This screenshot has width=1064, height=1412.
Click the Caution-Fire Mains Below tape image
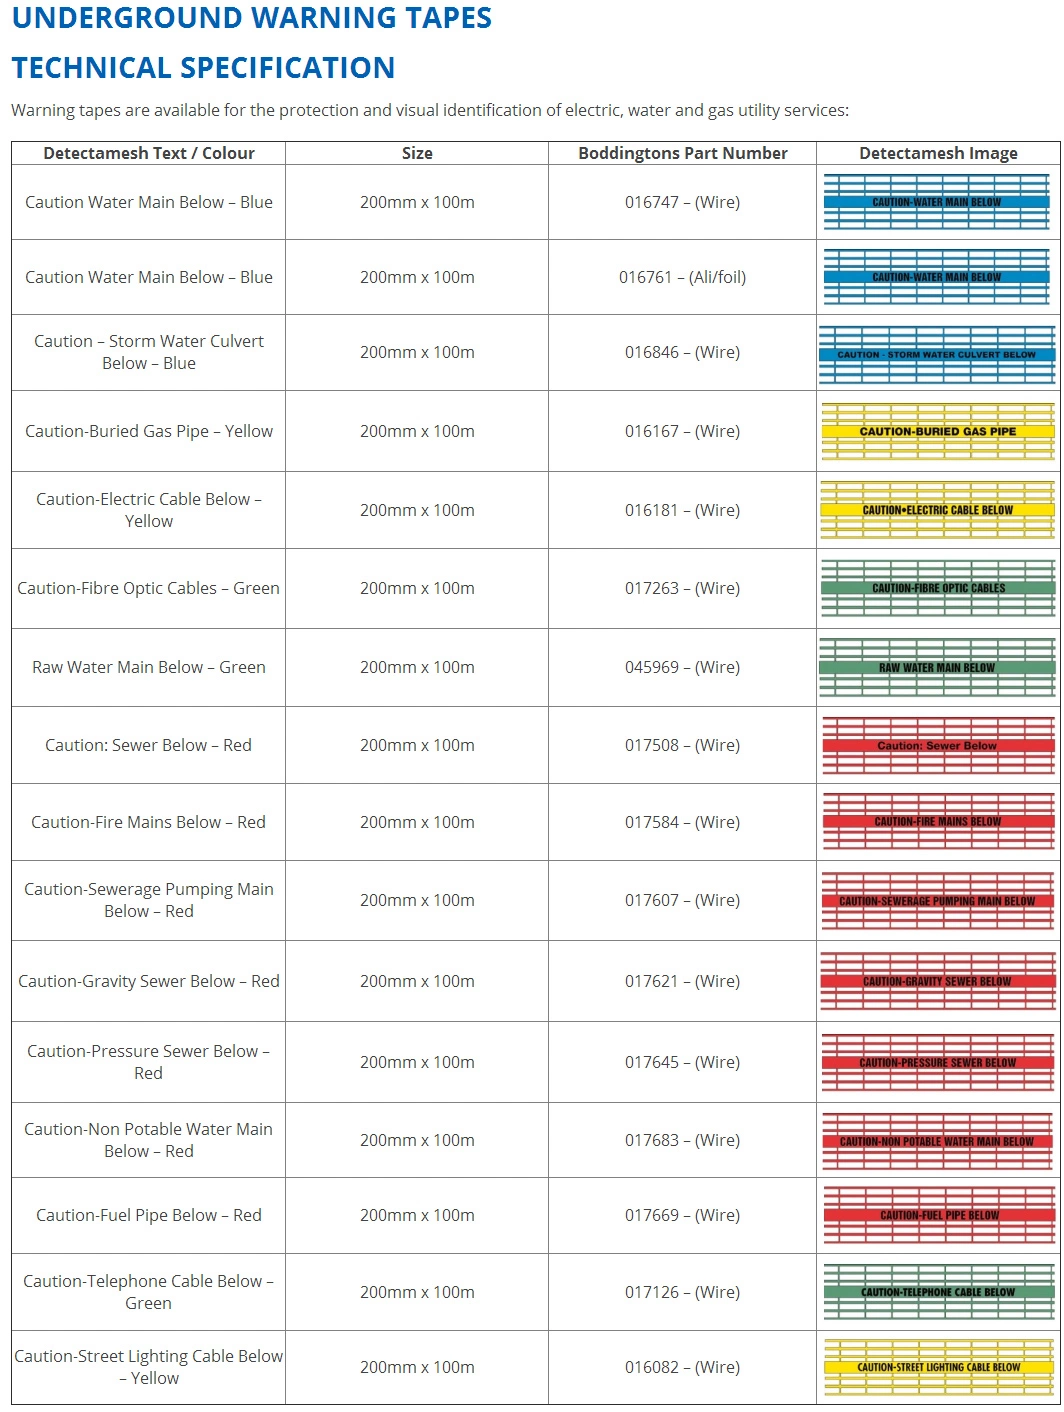(937, 822)
